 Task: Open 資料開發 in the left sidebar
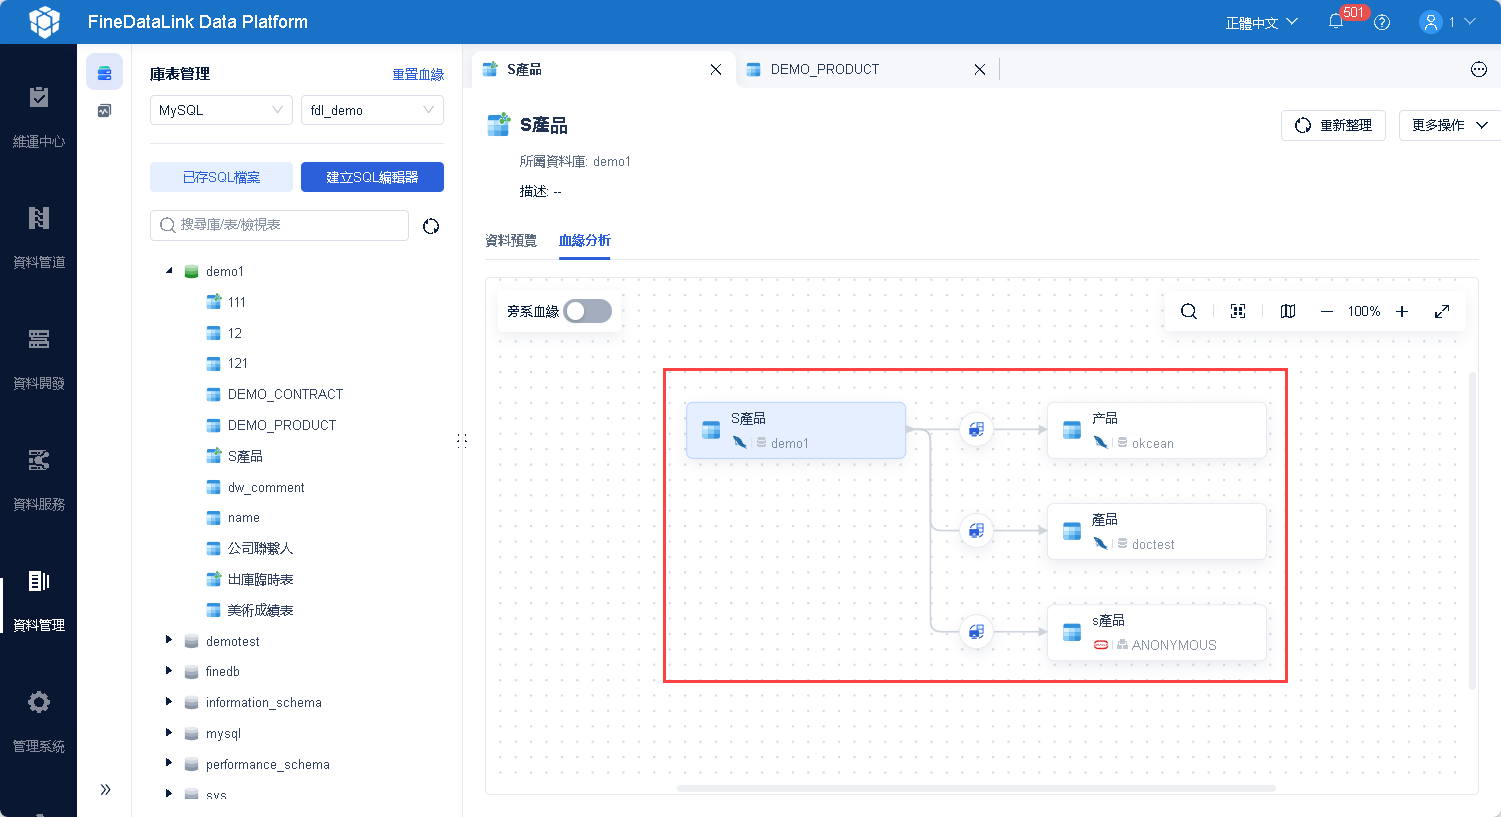pyautogui.click(x=39, y=359)
